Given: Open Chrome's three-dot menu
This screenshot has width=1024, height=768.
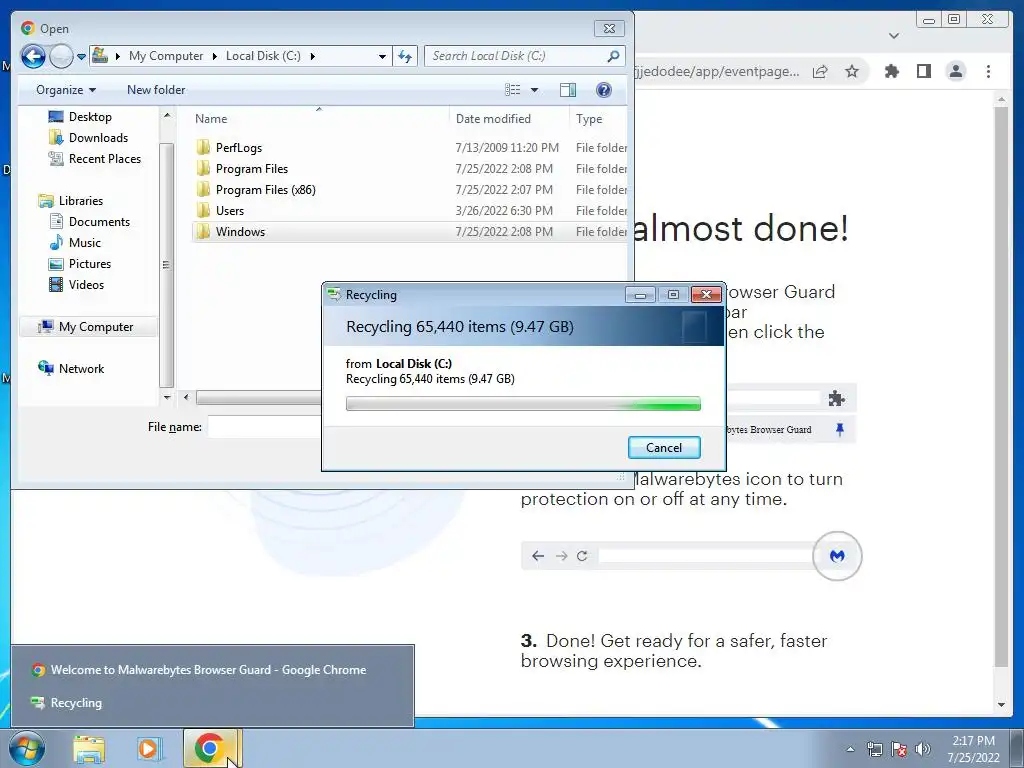Looking at the screenshot, I should (x=988, y=71).
